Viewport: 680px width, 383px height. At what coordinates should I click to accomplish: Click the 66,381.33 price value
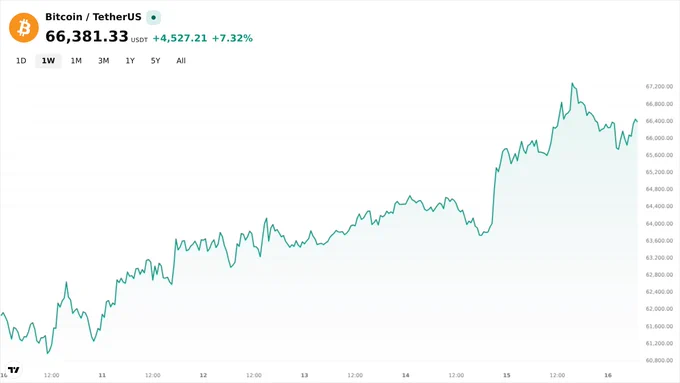pyautogui.click(x=87, y=36)
